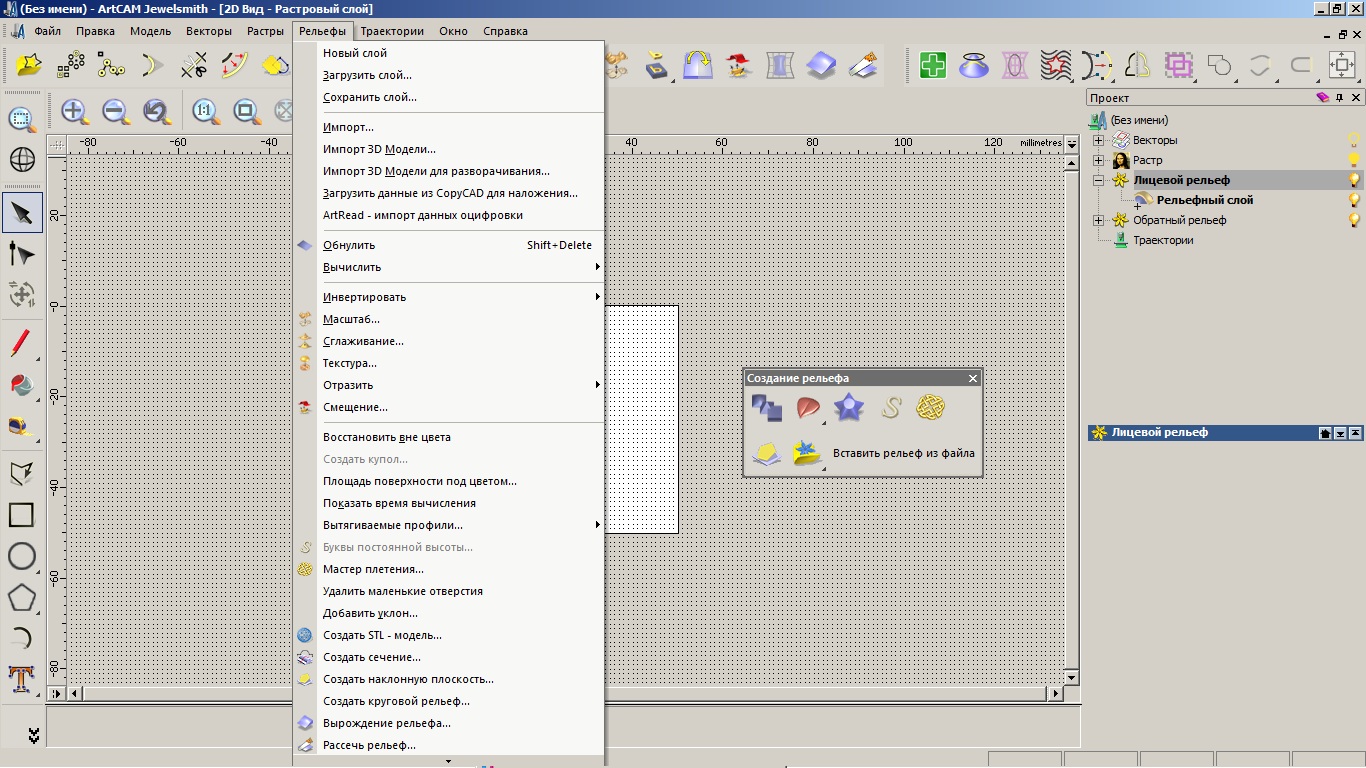1366x768 pixels.
Task: Choose Создать STL - модель... entry
Action: 449,635
